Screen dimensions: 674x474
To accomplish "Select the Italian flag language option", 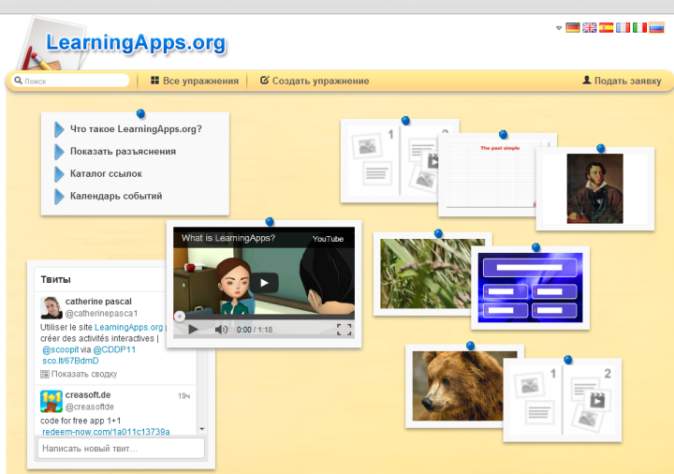I will click(x=640, y=28).
